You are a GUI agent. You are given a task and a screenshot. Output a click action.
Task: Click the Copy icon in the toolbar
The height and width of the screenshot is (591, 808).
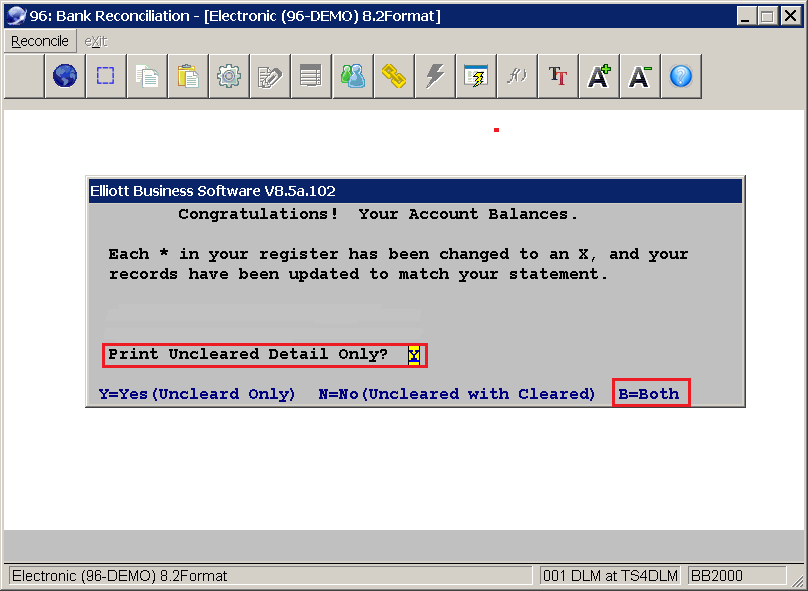147,76
